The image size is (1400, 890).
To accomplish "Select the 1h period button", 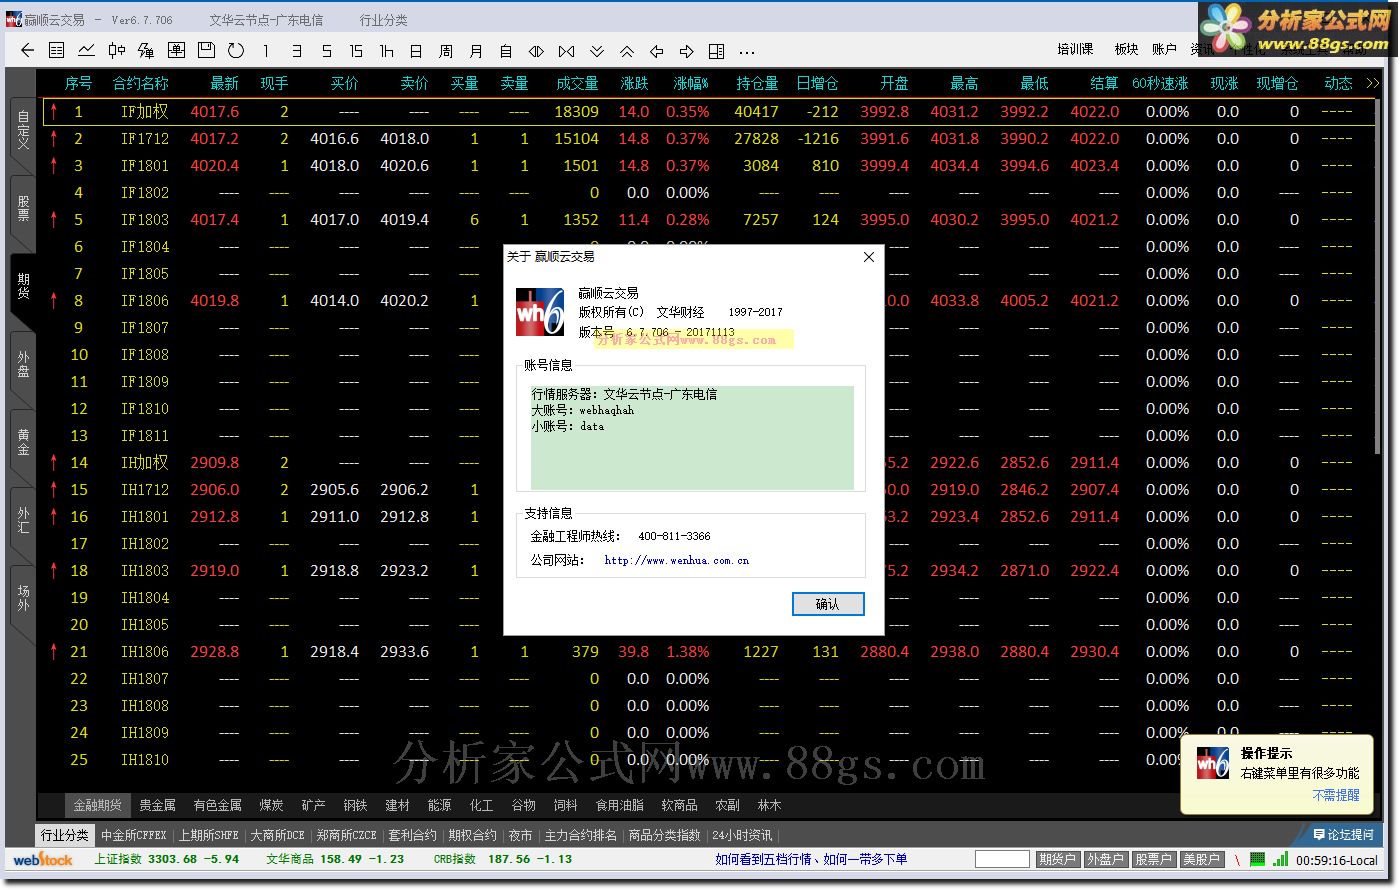I will tap(386, 50).
